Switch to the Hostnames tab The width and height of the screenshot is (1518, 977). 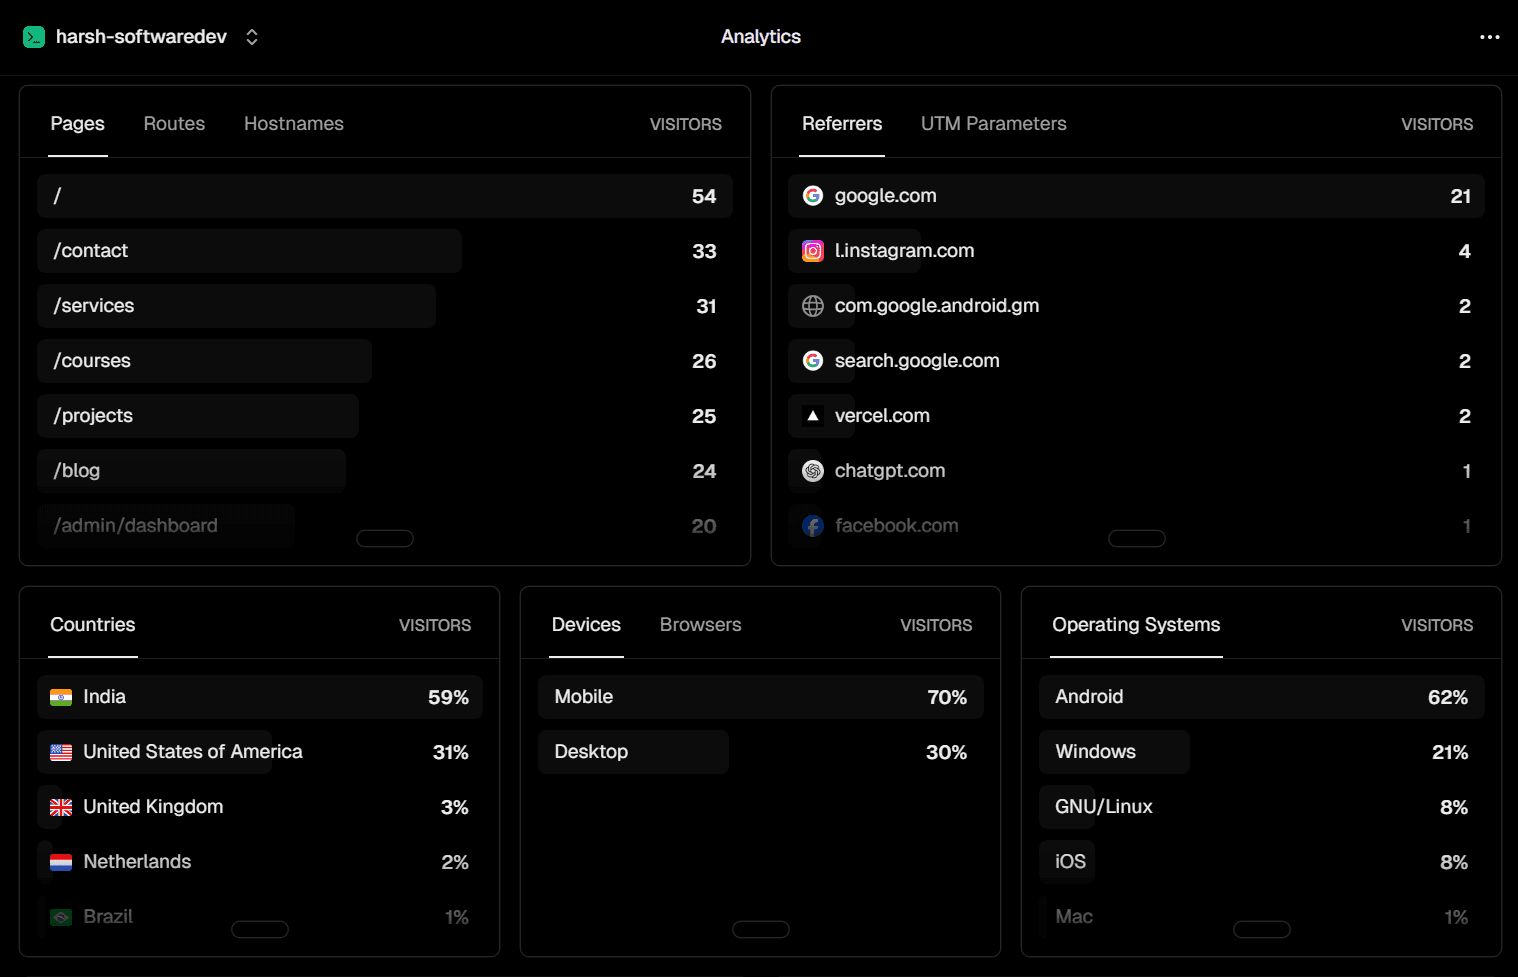click(x=294, y=124)
